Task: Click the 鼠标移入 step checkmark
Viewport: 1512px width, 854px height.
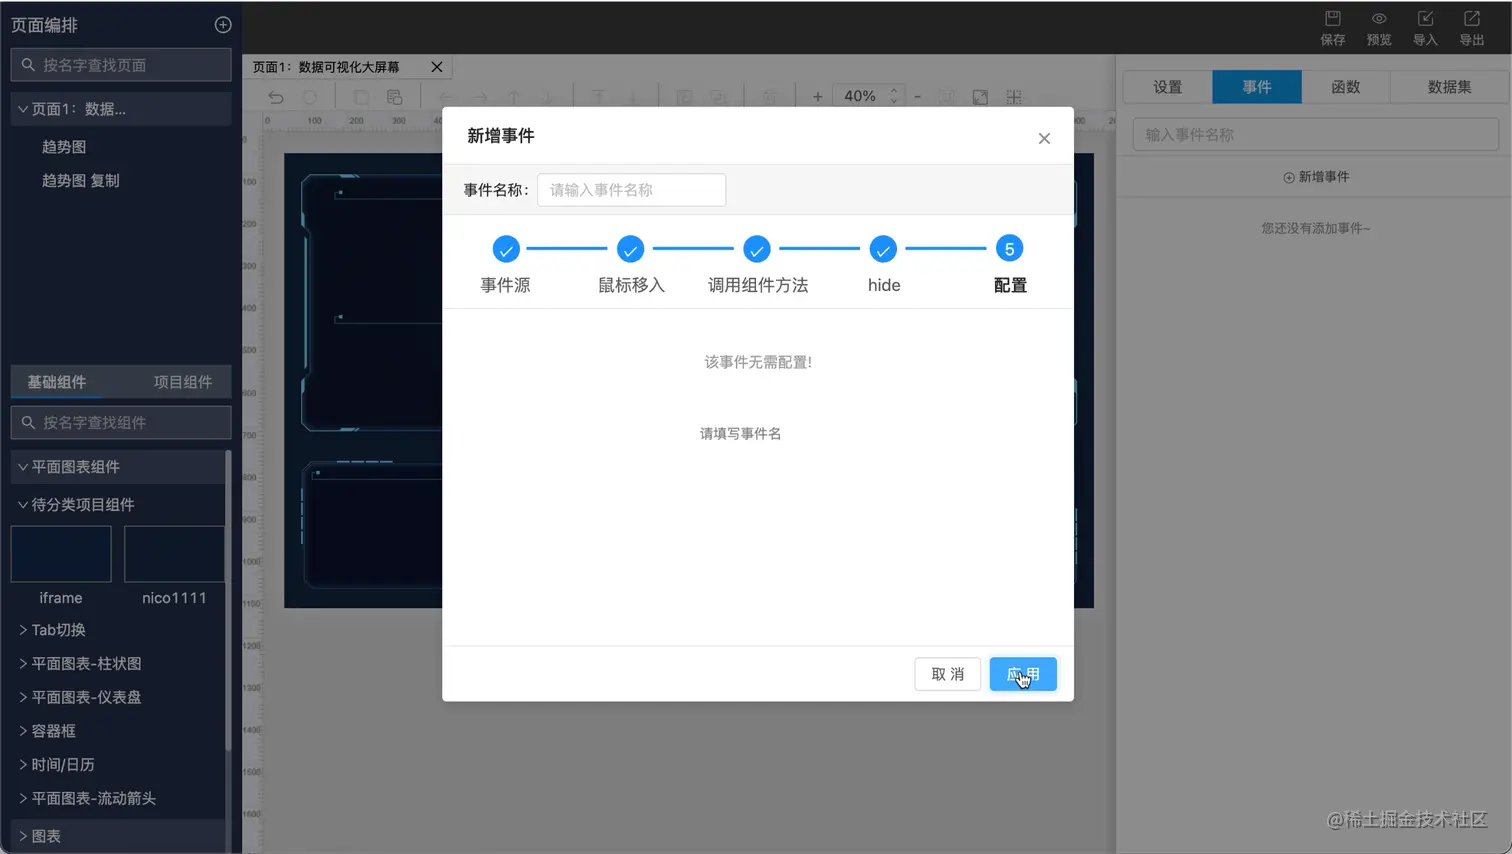Action: pos(630,249)
